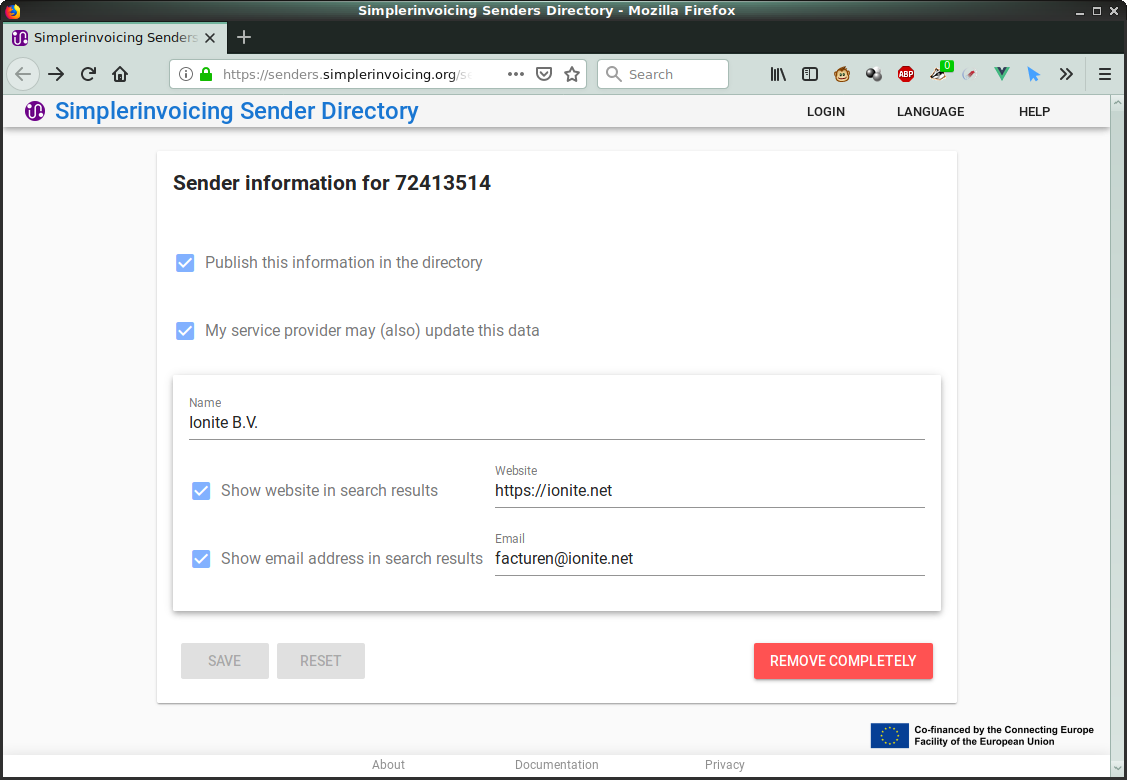Open the Firefox library icon

[x=778, y=74]
